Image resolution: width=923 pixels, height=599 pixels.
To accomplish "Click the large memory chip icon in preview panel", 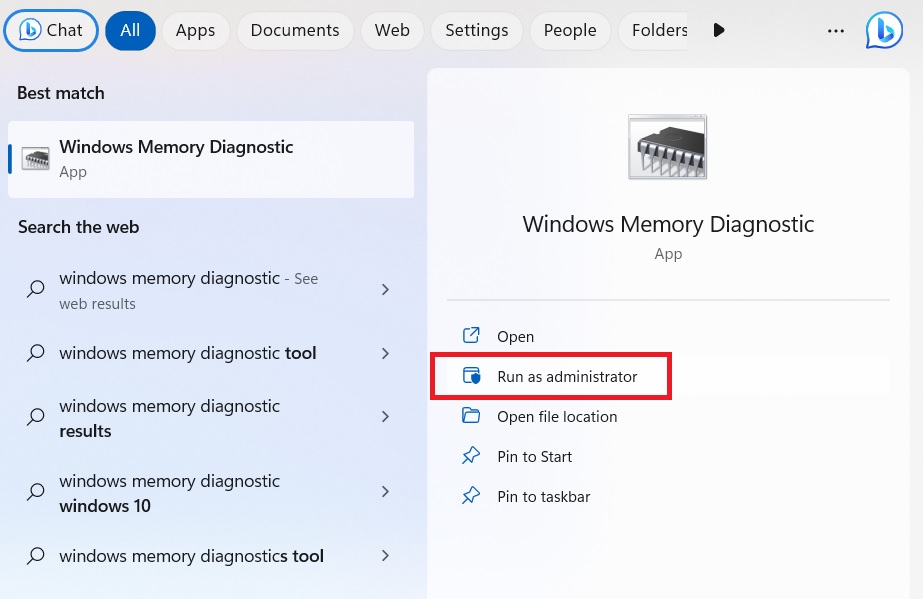I will click(667, 146).
